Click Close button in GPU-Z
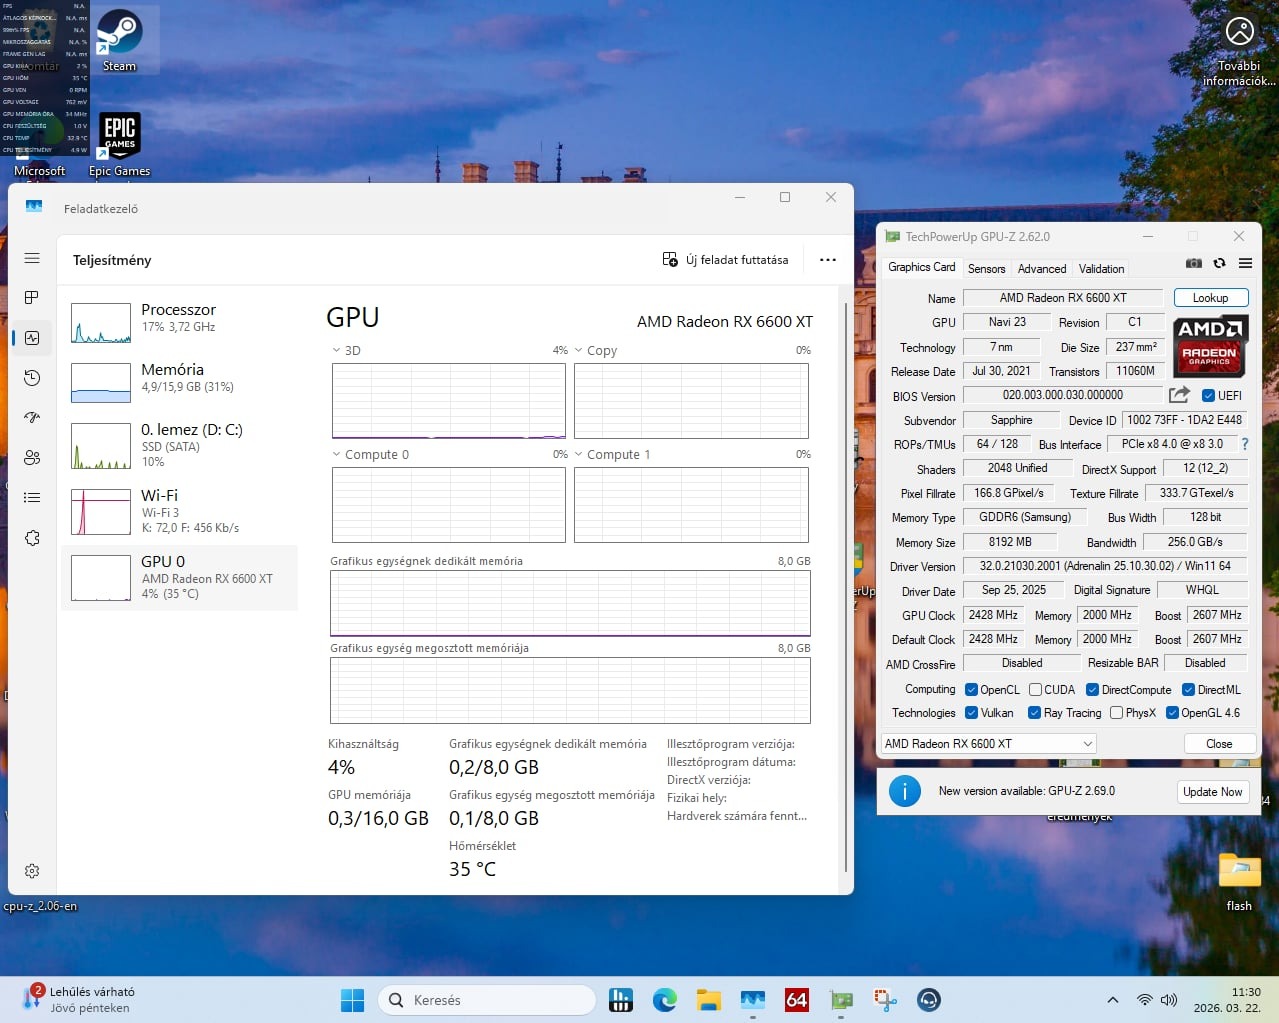1279x1023 pixels. click(1219, 743)
